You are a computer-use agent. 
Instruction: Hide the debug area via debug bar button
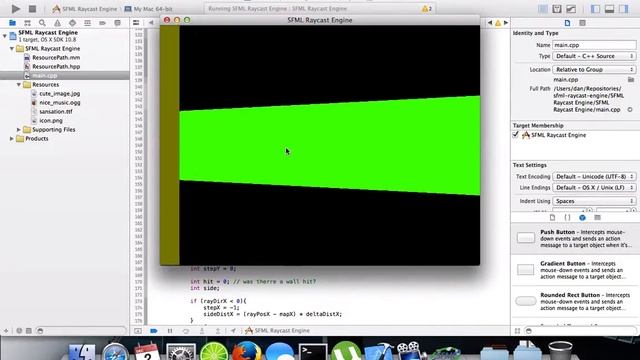[138, 331]
